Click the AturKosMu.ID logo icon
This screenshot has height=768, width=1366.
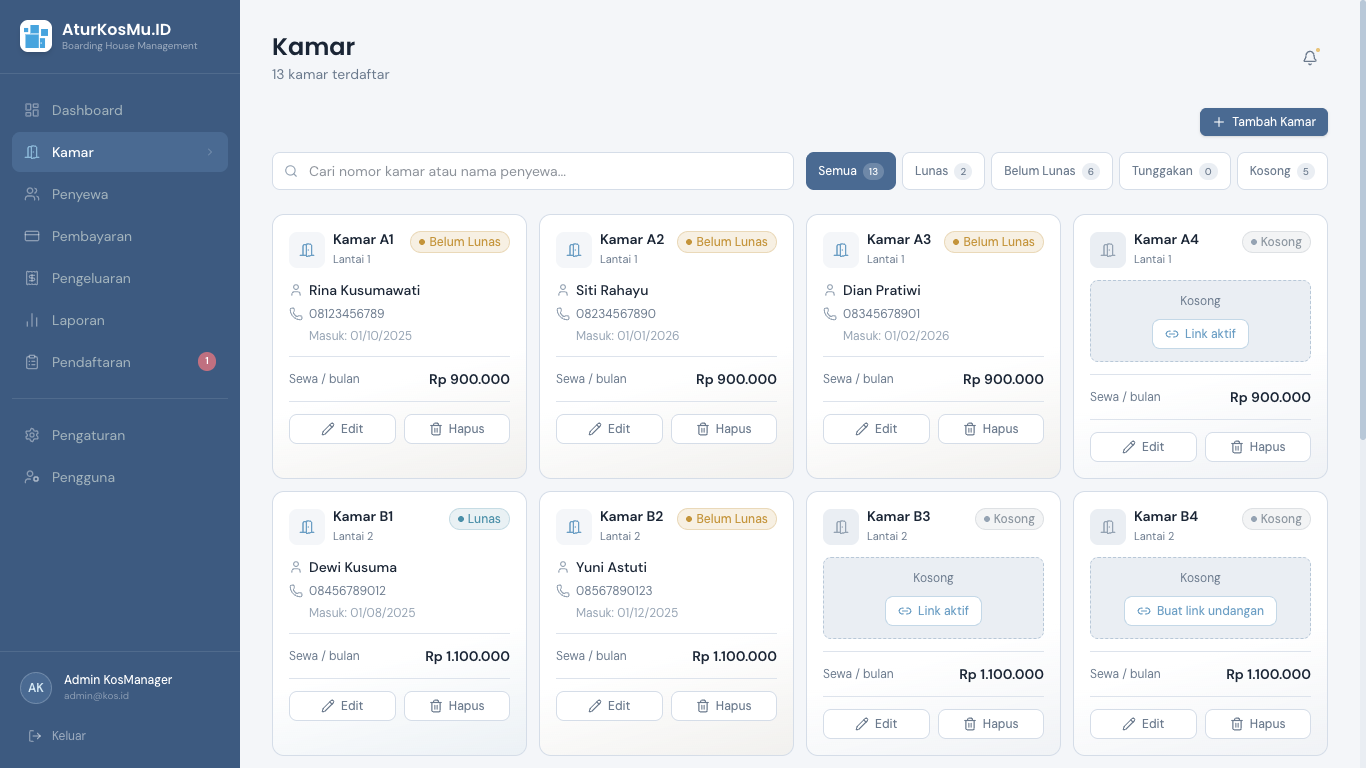(x=36, y=36)
